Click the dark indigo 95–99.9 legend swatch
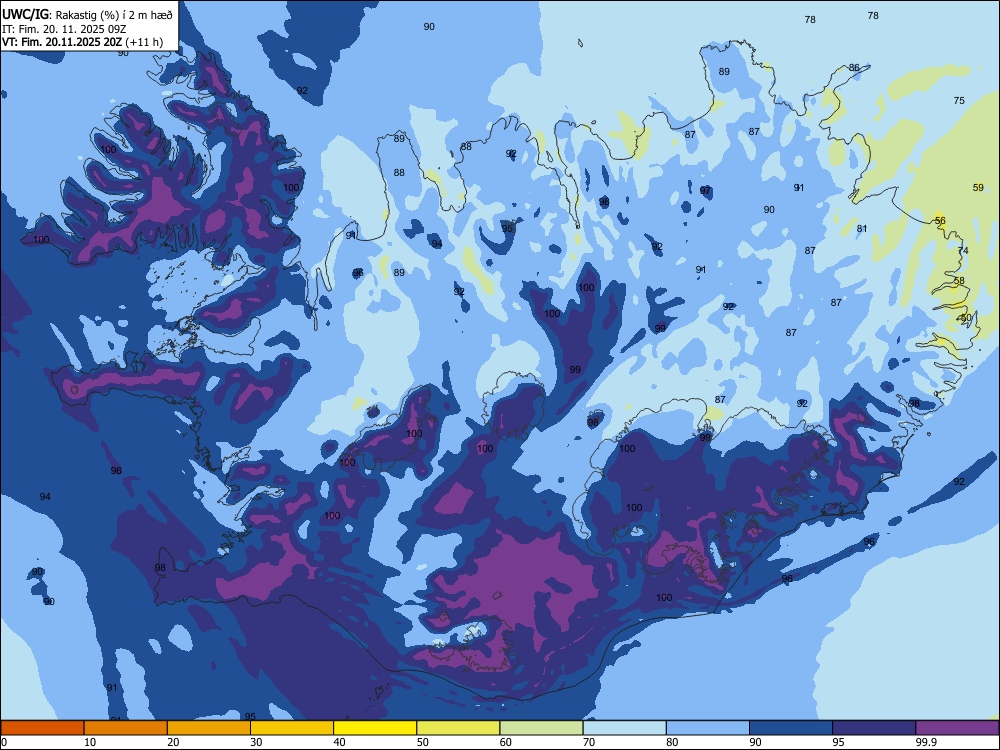 [874, 728]
